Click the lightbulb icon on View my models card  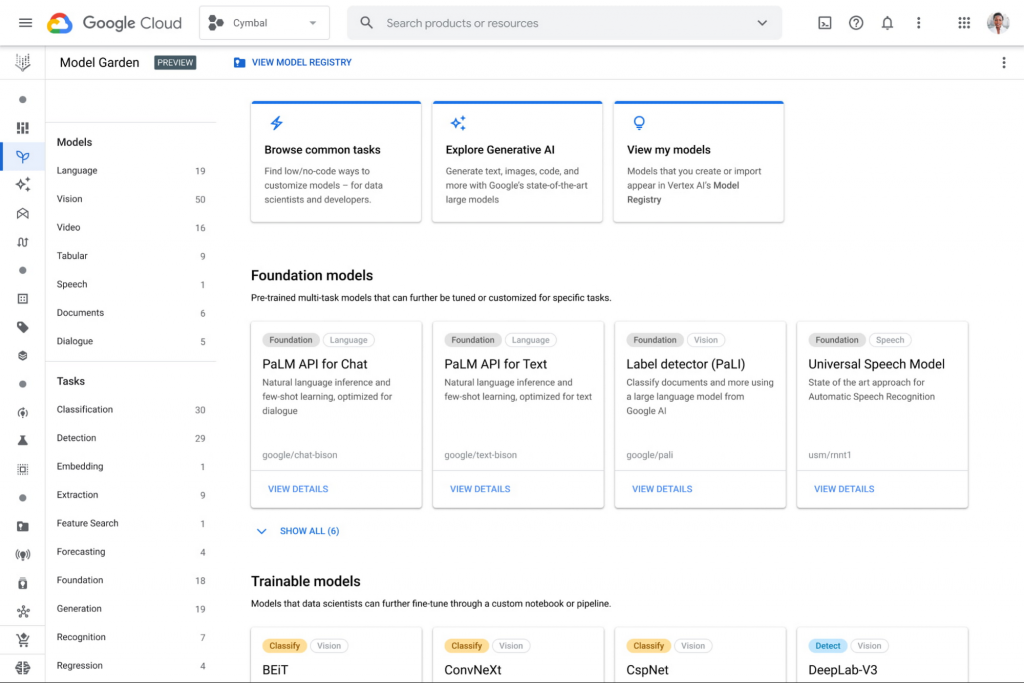(x=639, y=123)
